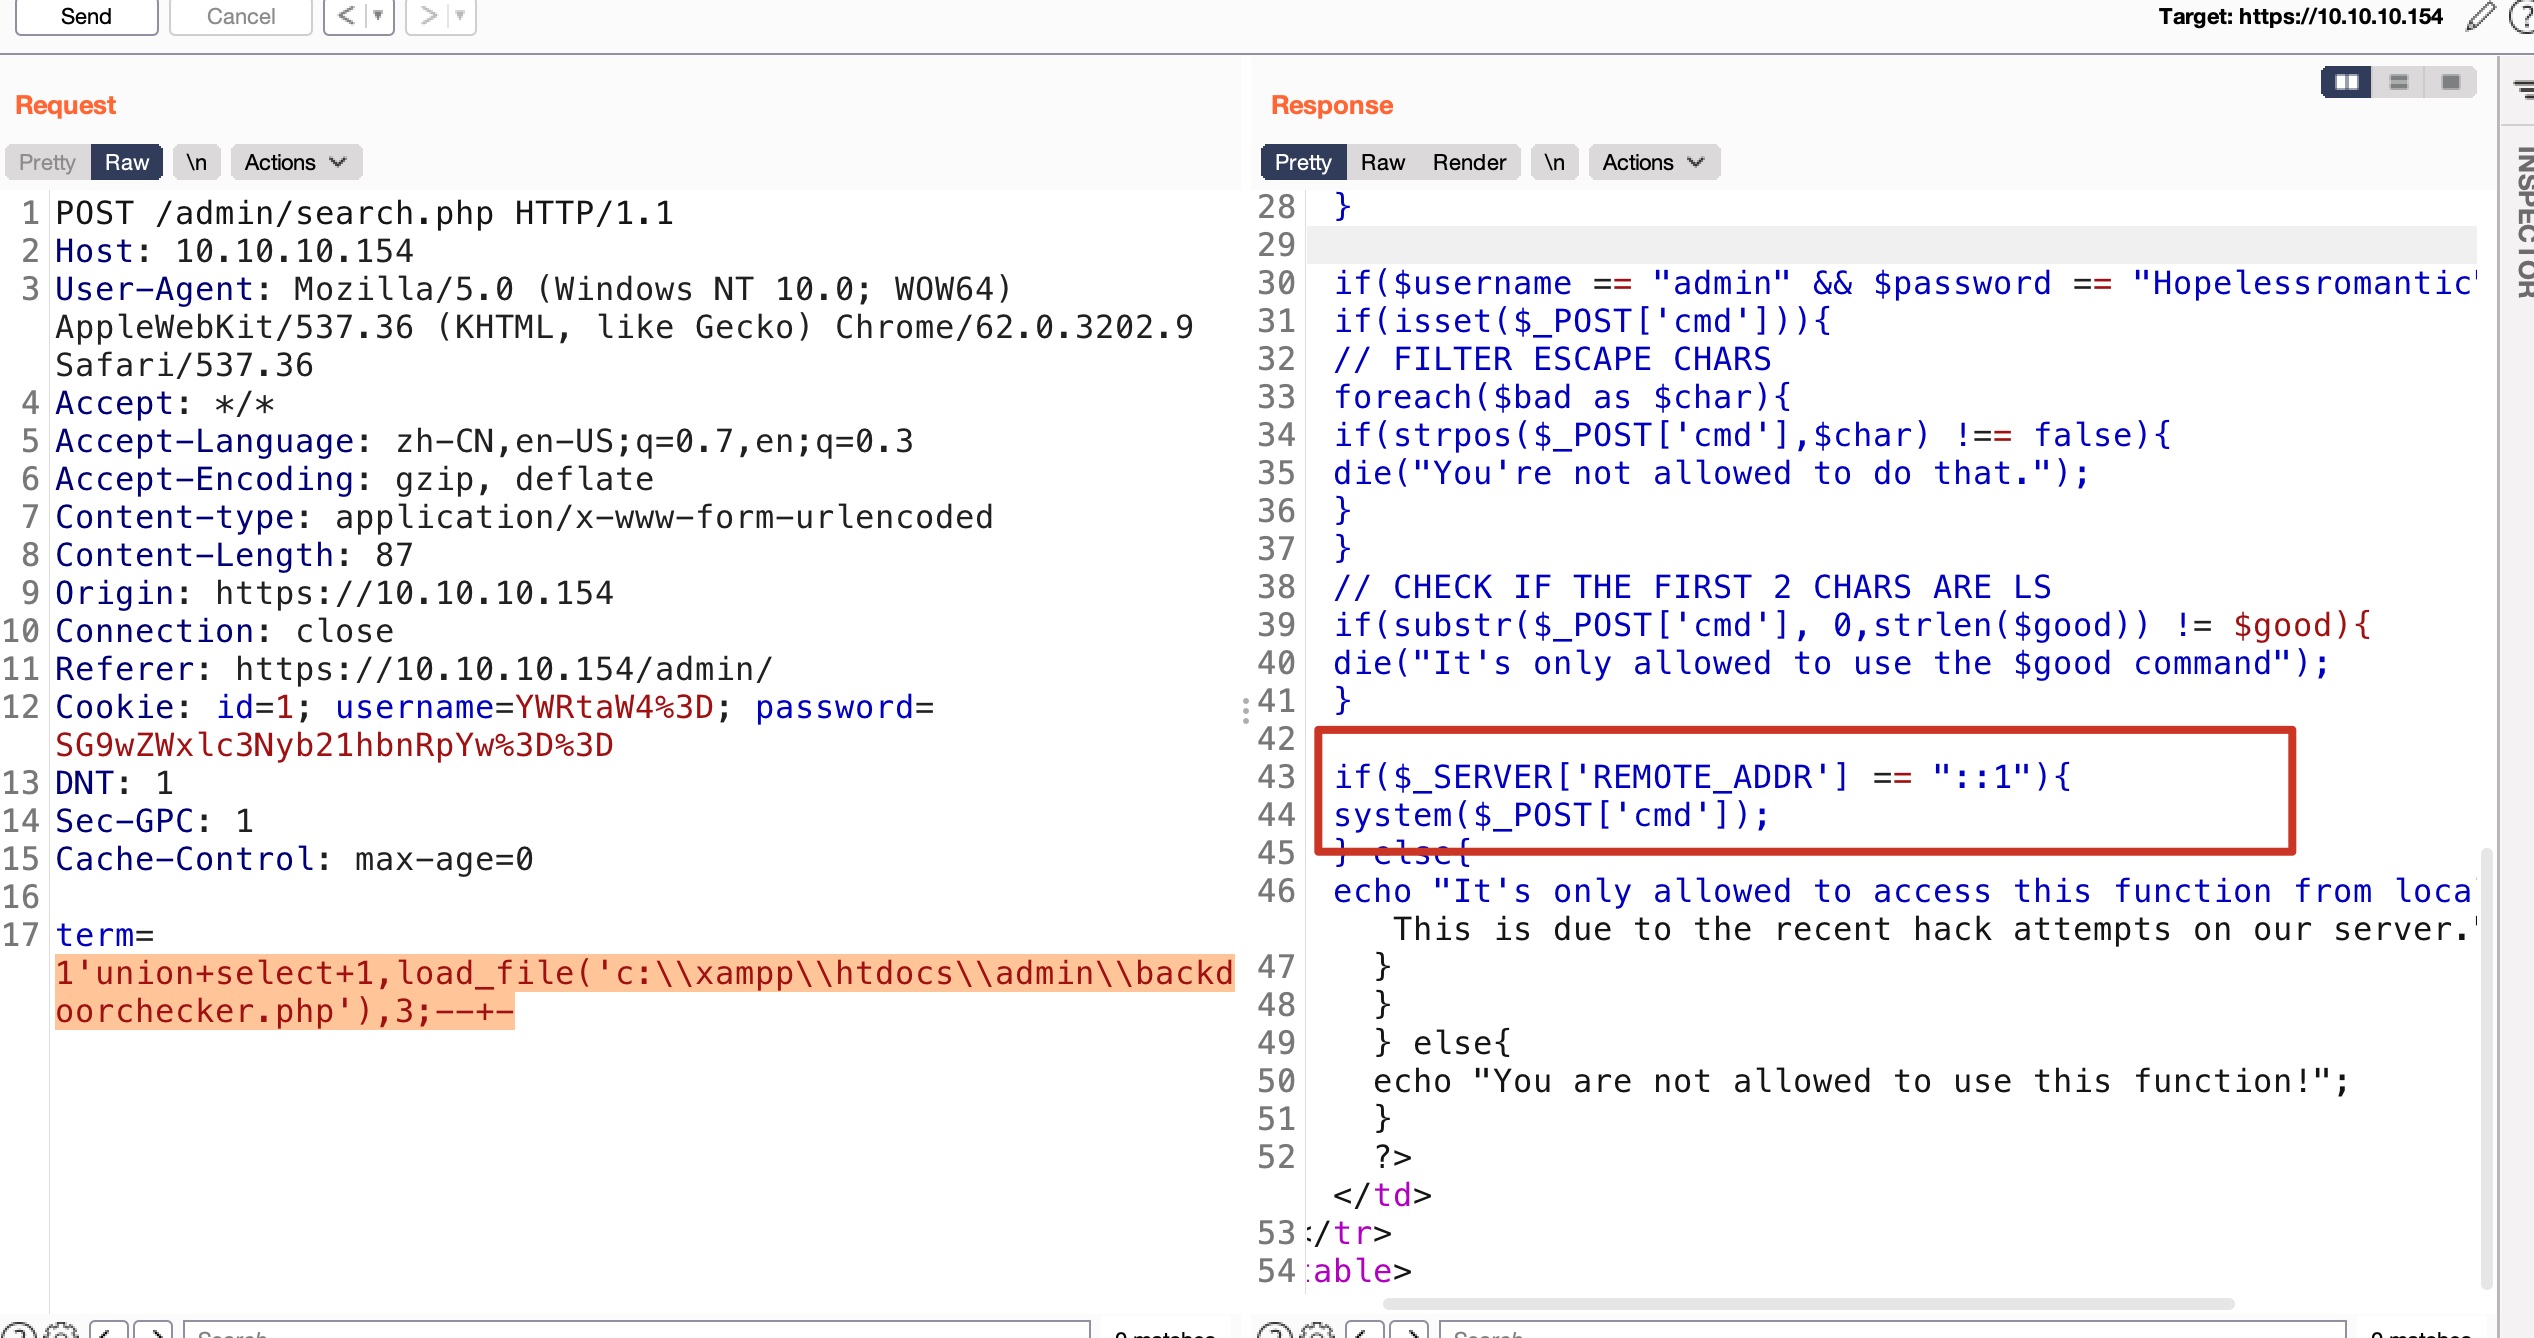Click the Send button
Image resolution: width=2534 pixels, height=1338 pixels.
coord(86,16)
